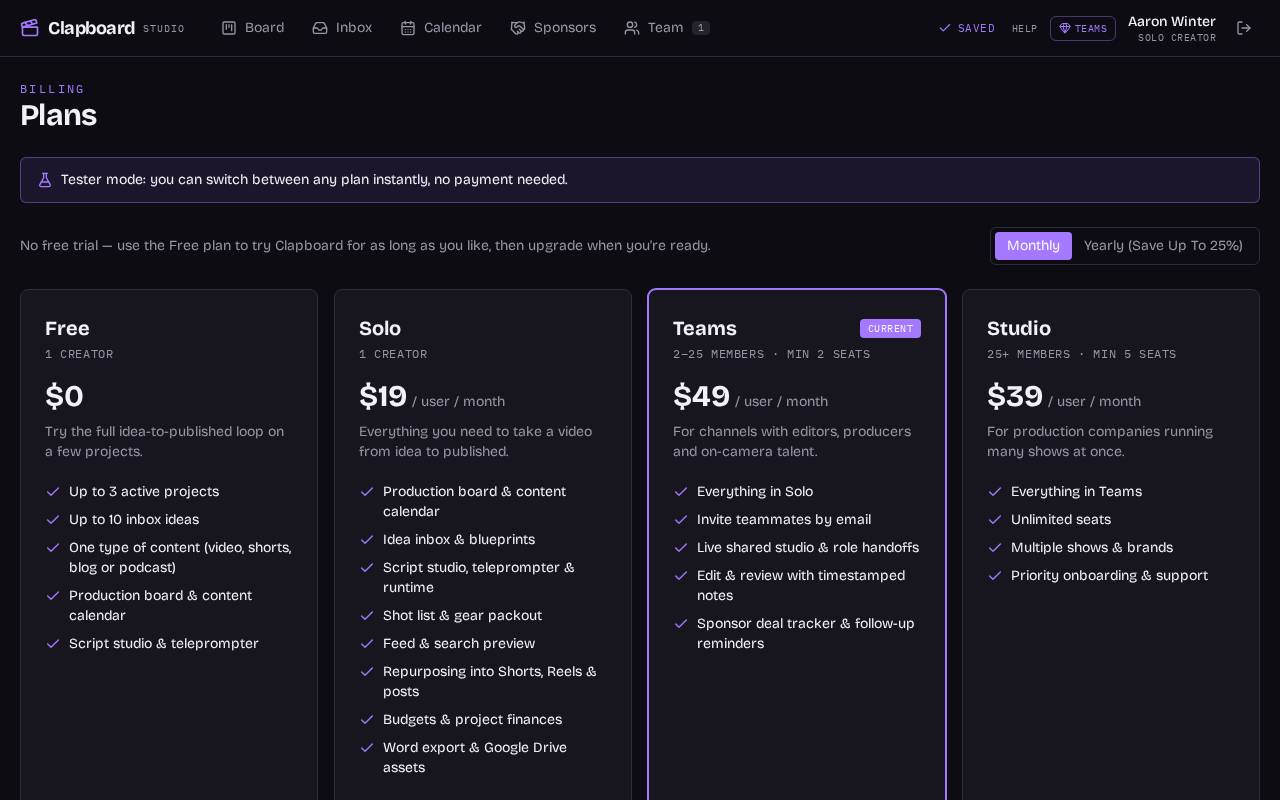Click "Word export & Google Drive assets" feature

(x=475, y=758)
